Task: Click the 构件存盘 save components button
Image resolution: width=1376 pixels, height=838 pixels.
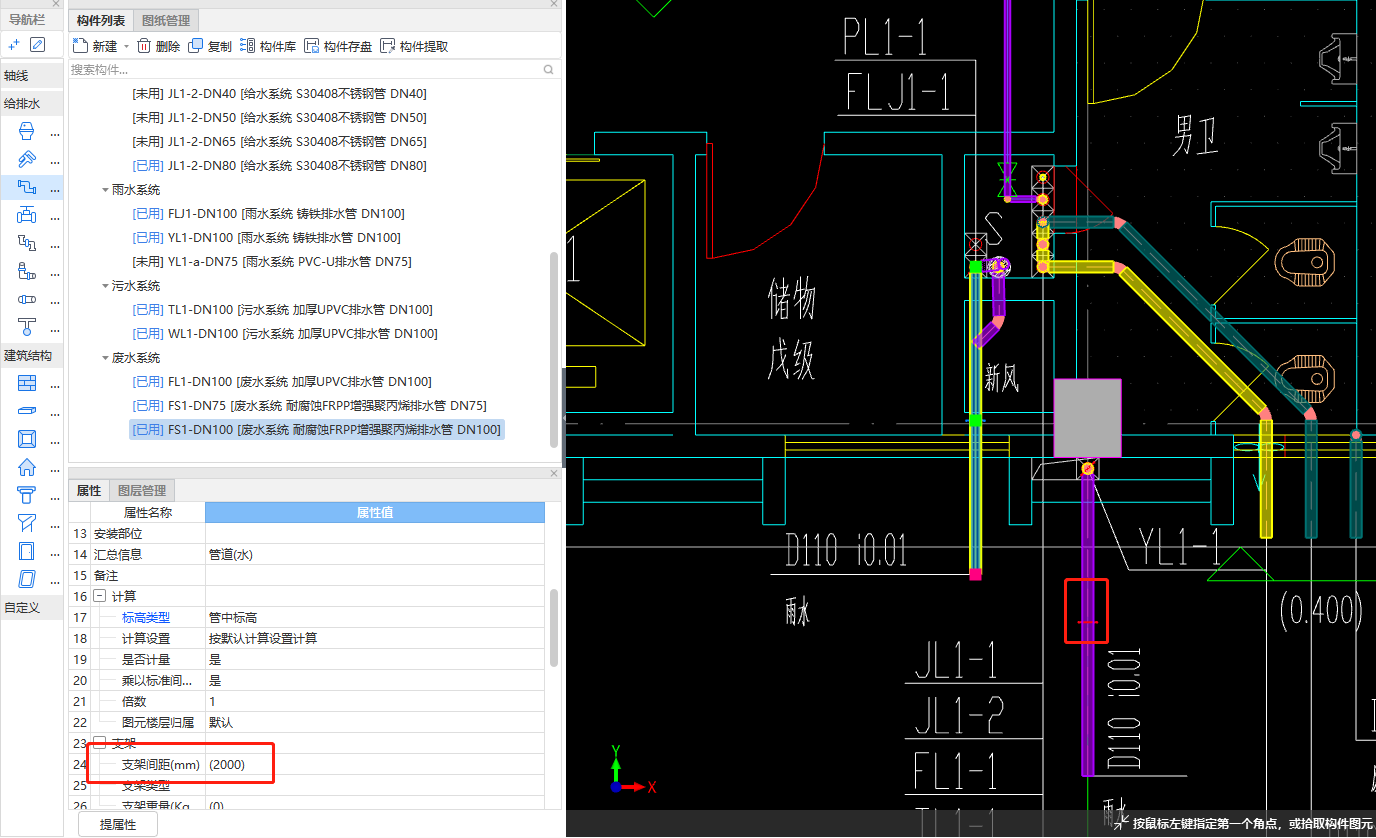Action: (338, 46)
